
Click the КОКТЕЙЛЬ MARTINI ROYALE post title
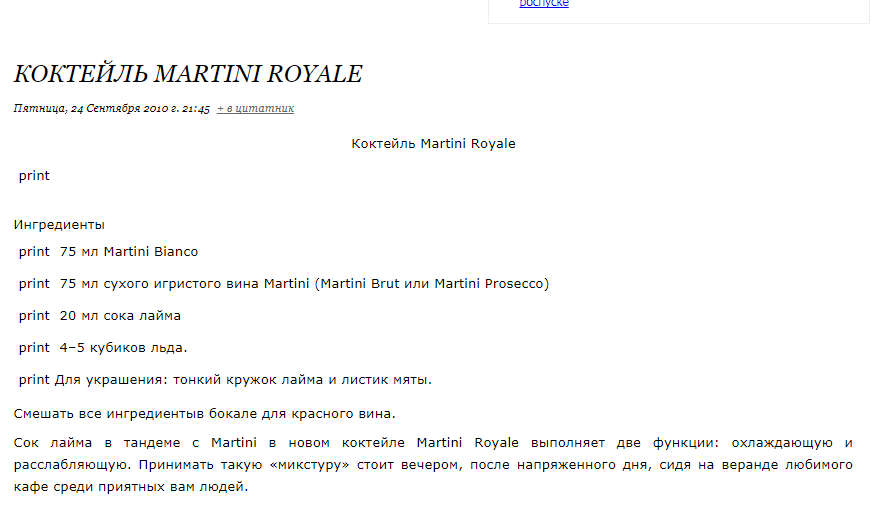pos(188,74)
